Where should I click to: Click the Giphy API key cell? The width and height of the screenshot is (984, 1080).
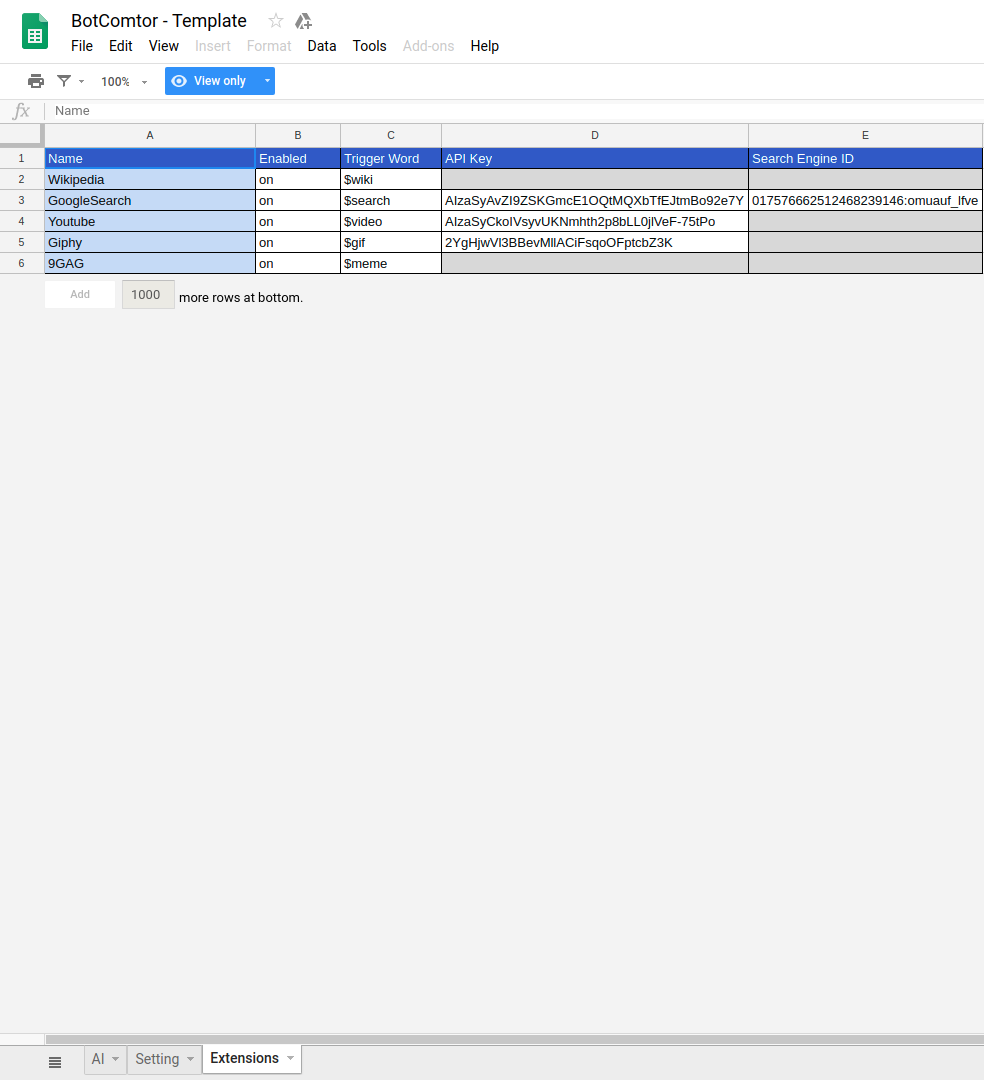(x=595, y=242)
